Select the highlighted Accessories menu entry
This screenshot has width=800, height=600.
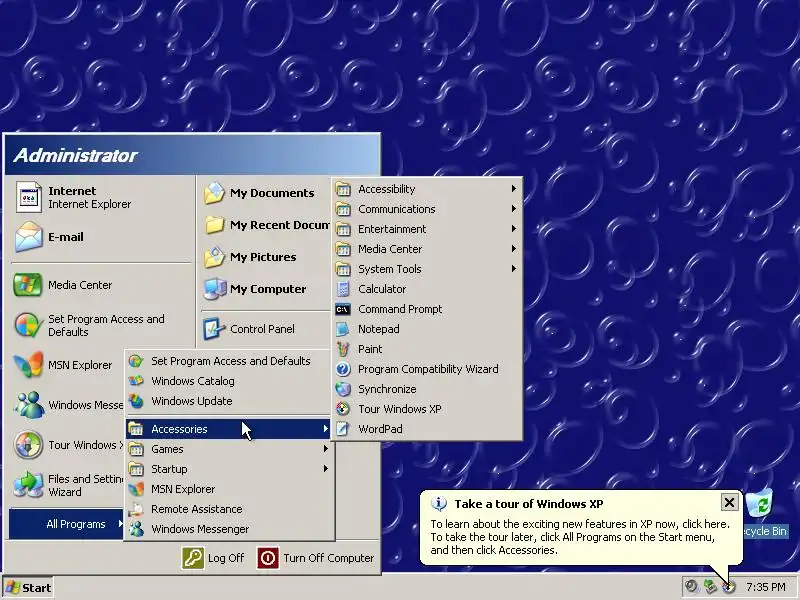click(x=229, y=429)
